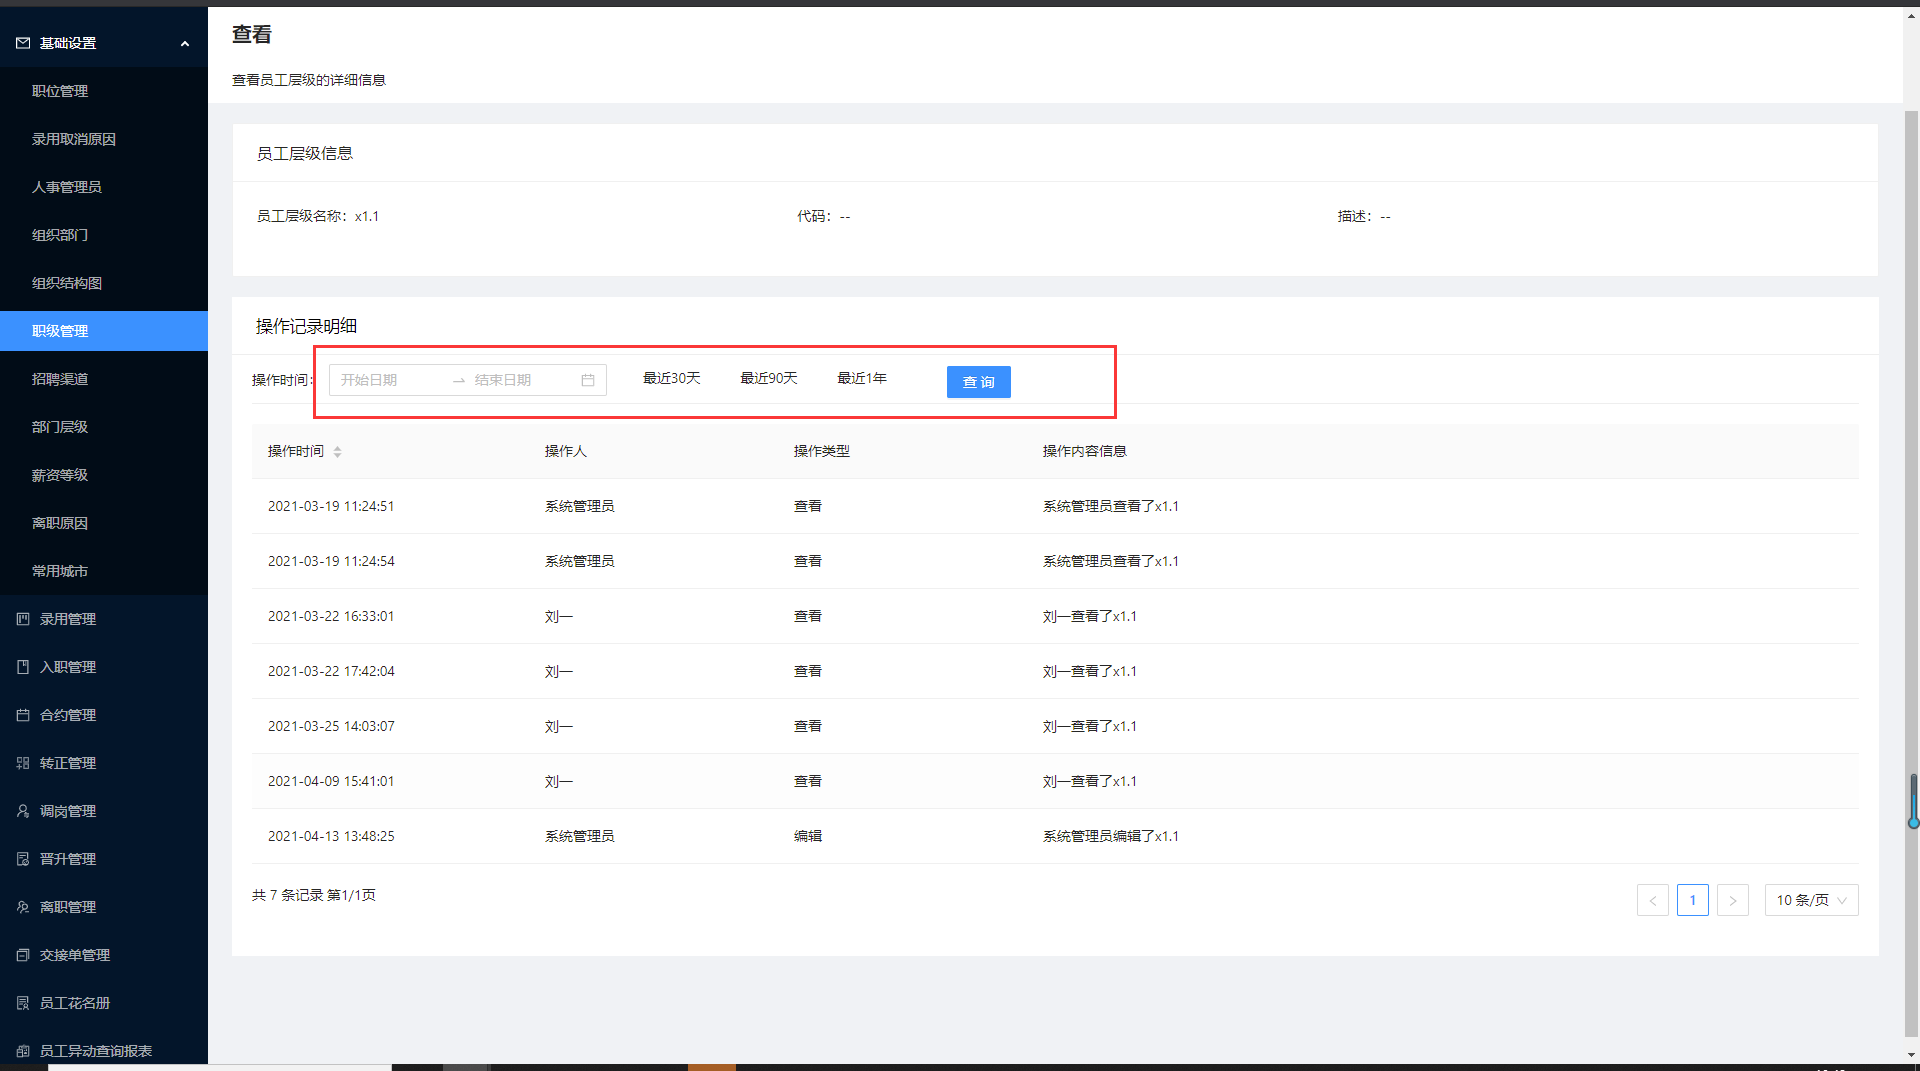Click the 操作类型 column header

(822, 451)
